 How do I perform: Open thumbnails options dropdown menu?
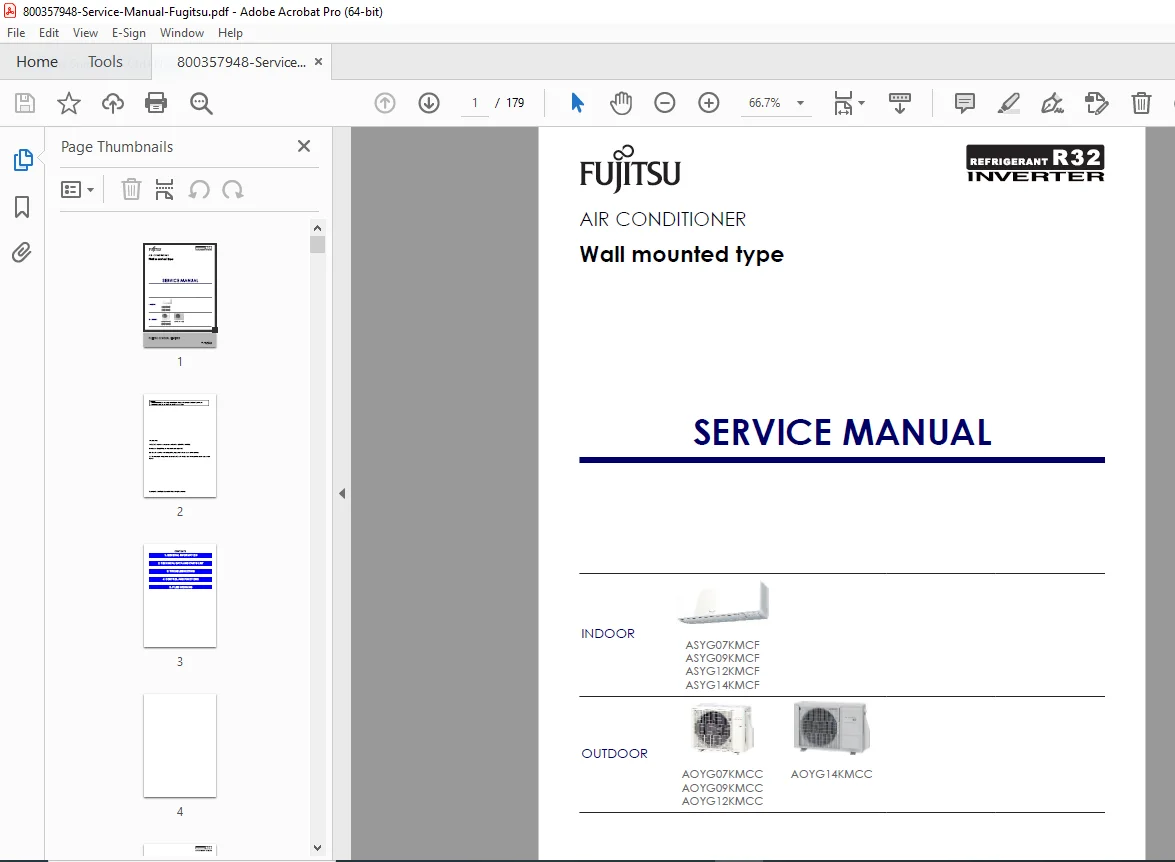77,190
